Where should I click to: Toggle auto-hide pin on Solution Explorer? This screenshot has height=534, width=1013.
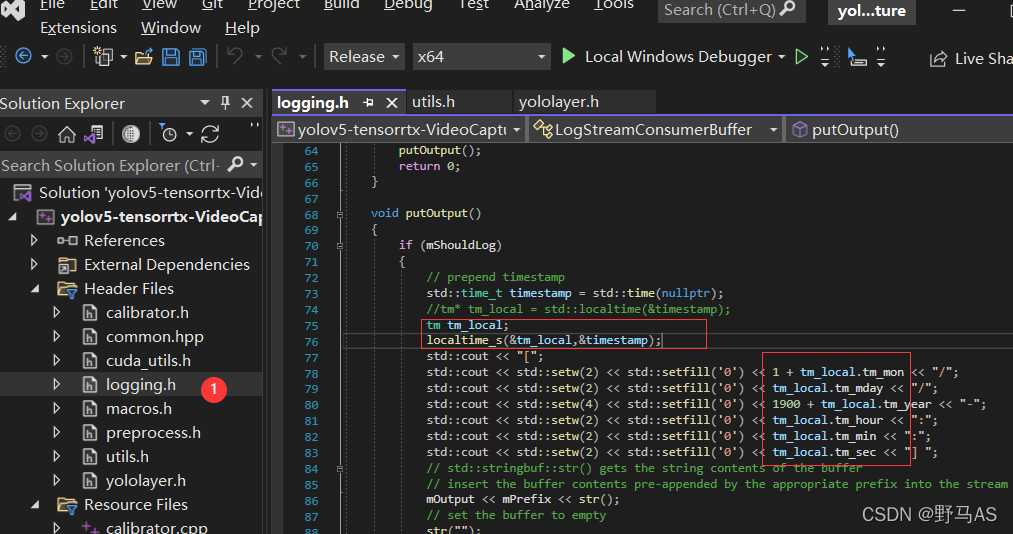pyautogui.click(x=226, y=103)
